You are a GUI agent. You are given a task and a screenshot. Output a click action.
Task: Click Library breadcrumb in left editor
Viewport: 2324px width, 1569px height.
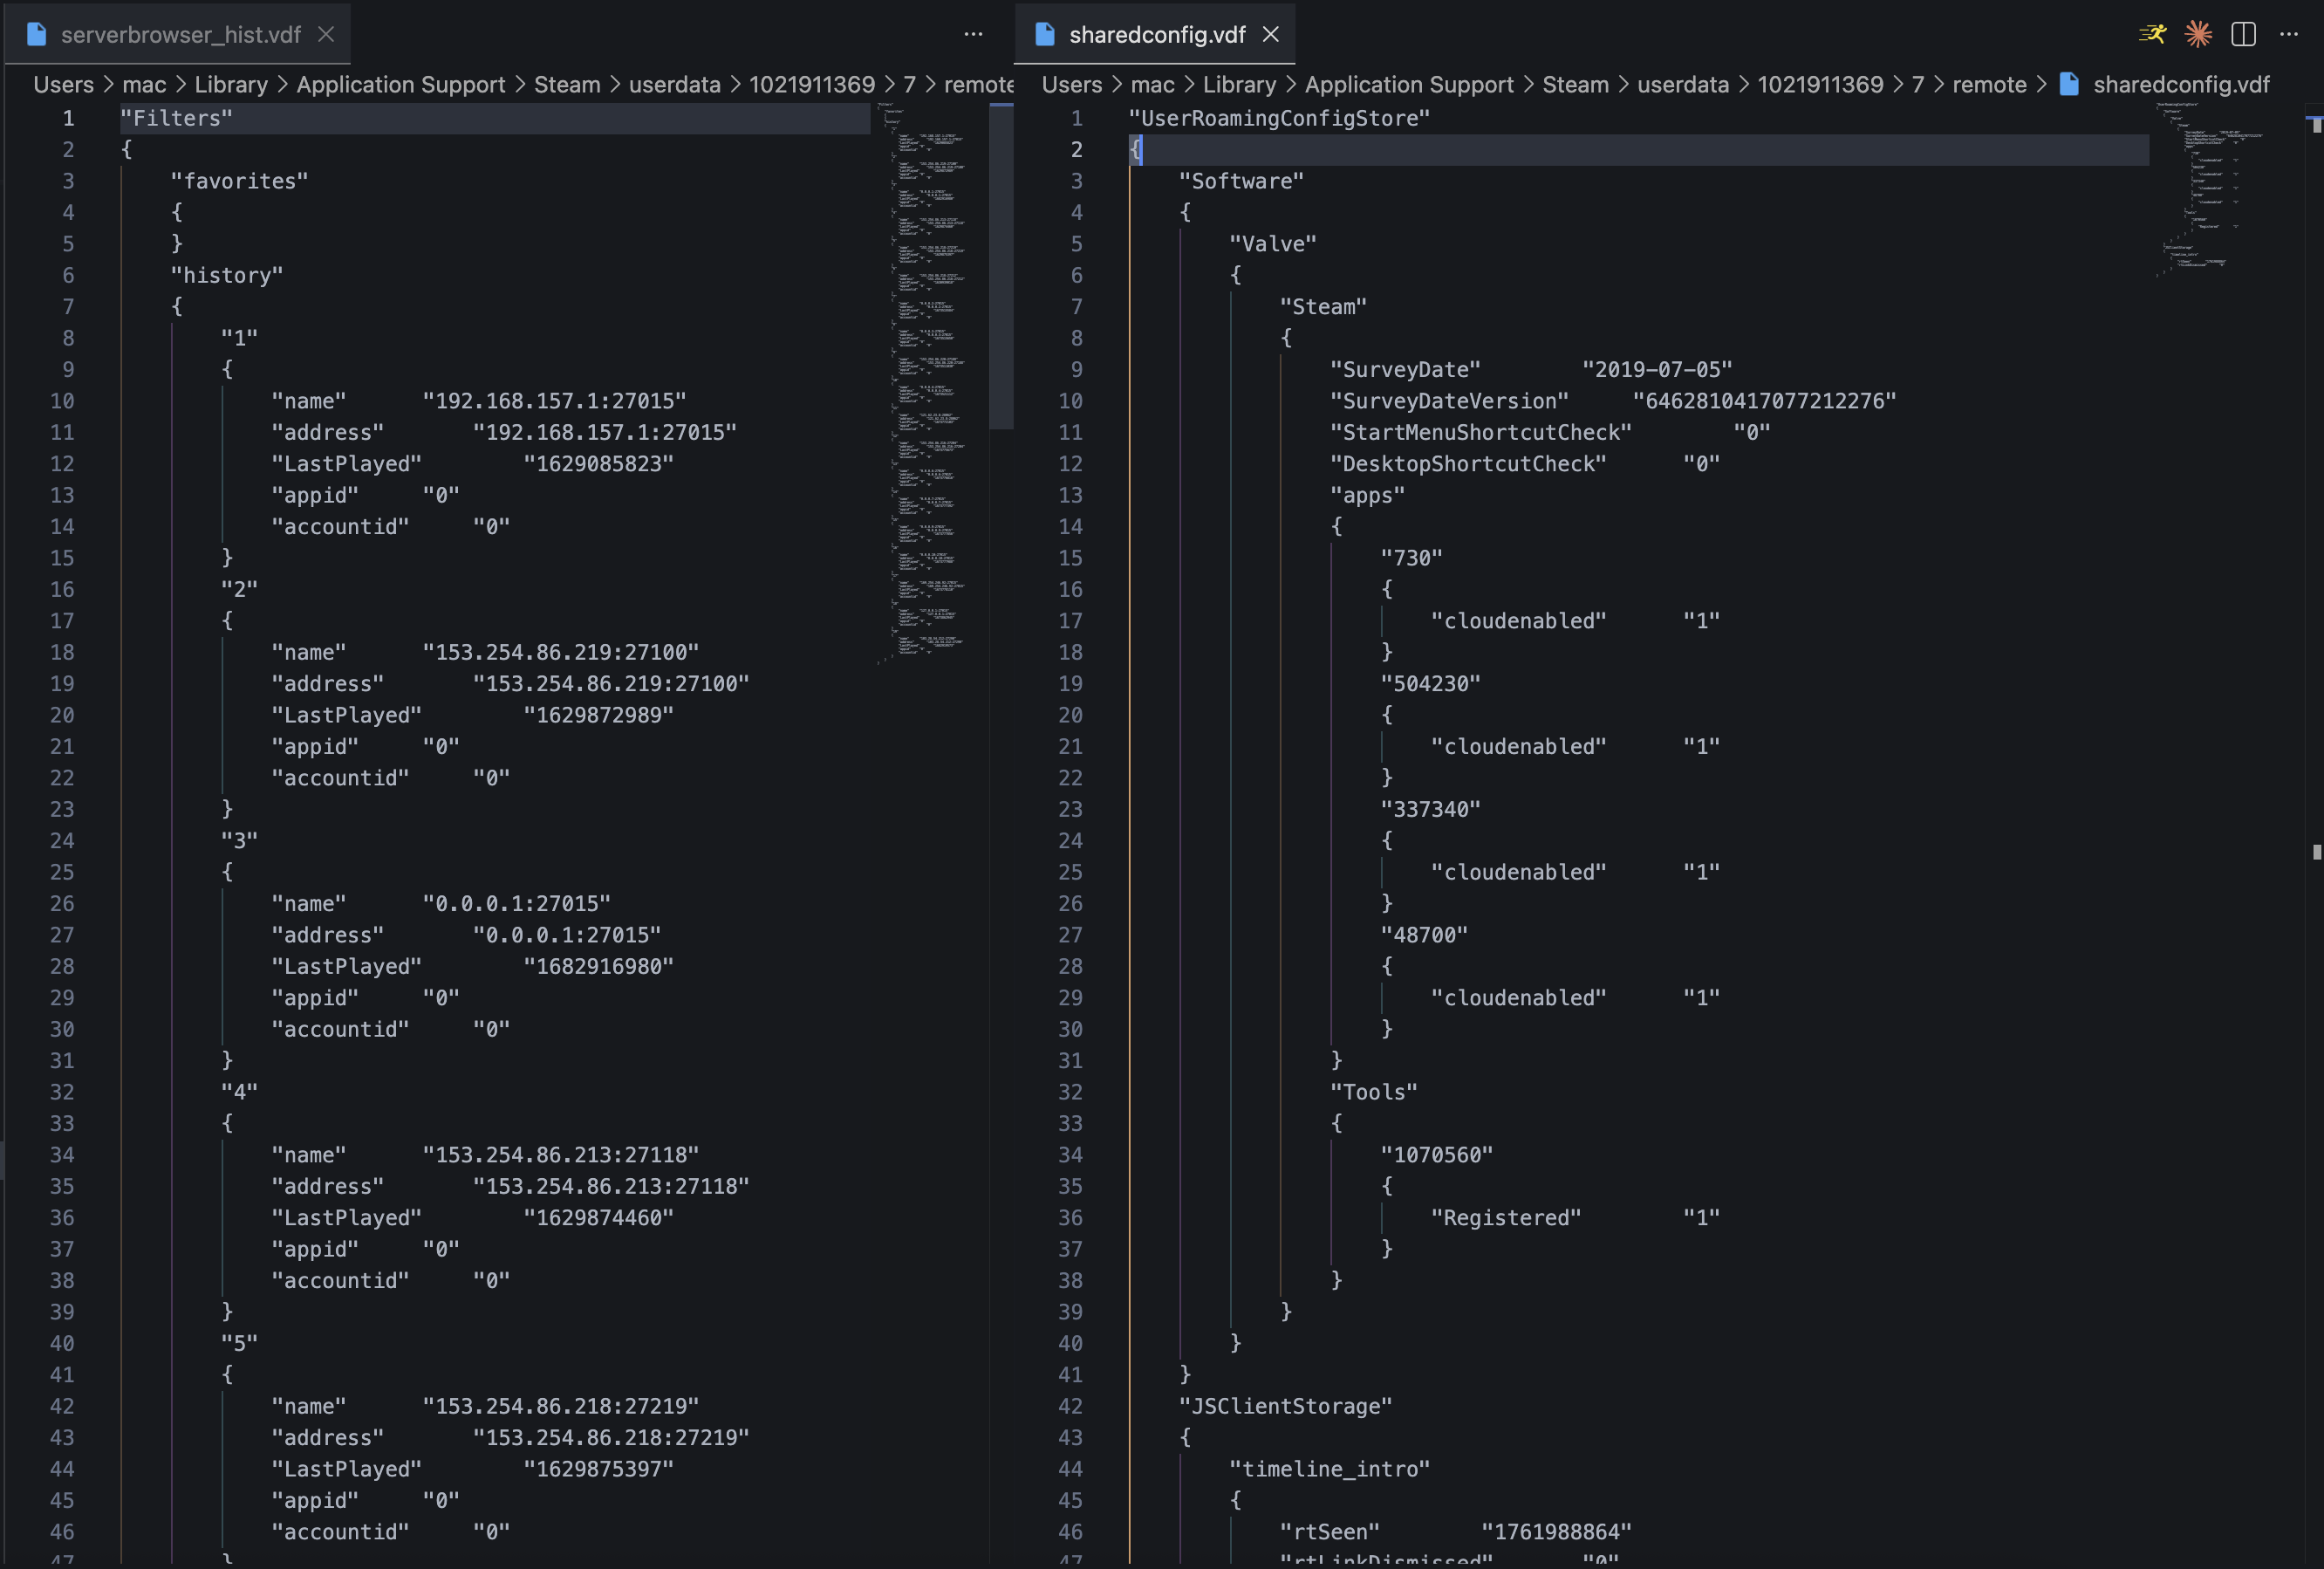[231, 84]
